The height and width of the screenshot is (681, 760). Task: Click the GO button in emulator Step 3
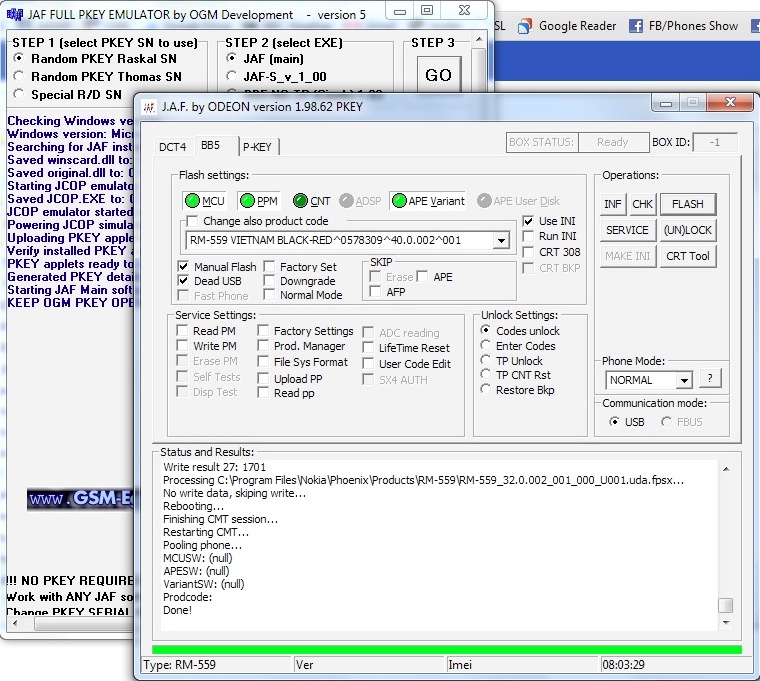coord(439,75)
